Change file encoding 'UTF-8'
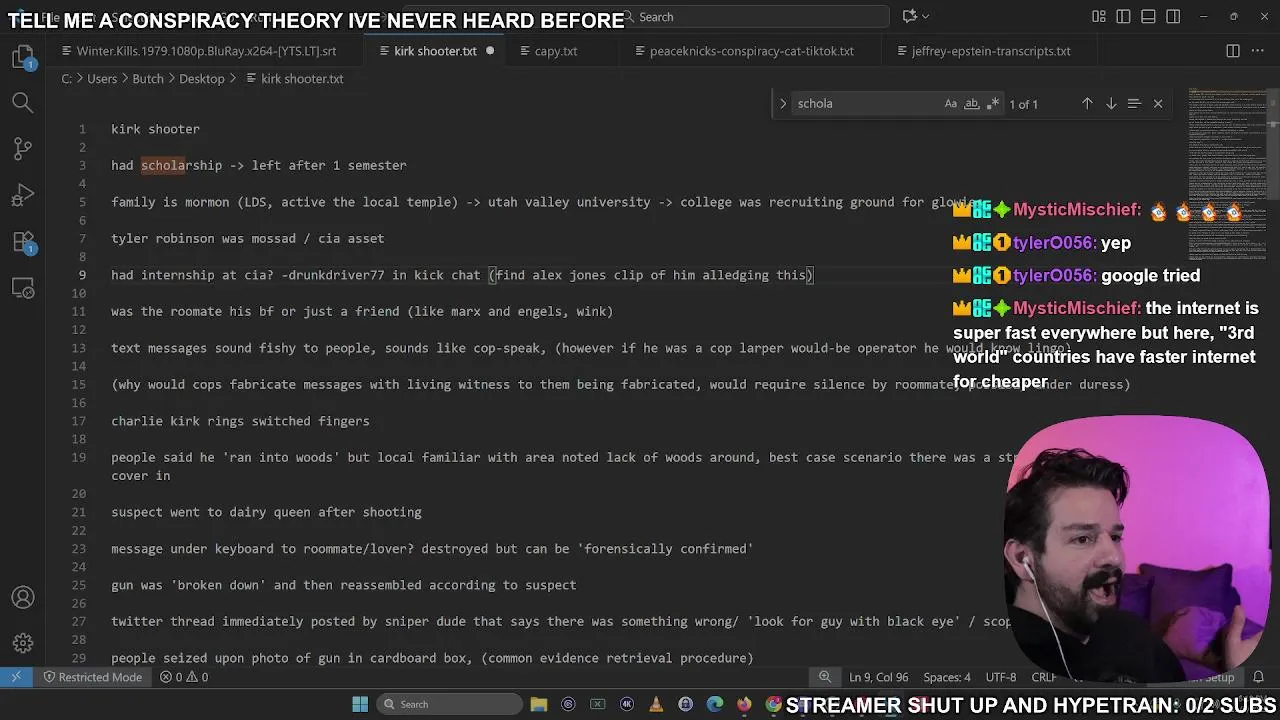Viewport: 1280px width, 720px height. [x=1001, y=677]
